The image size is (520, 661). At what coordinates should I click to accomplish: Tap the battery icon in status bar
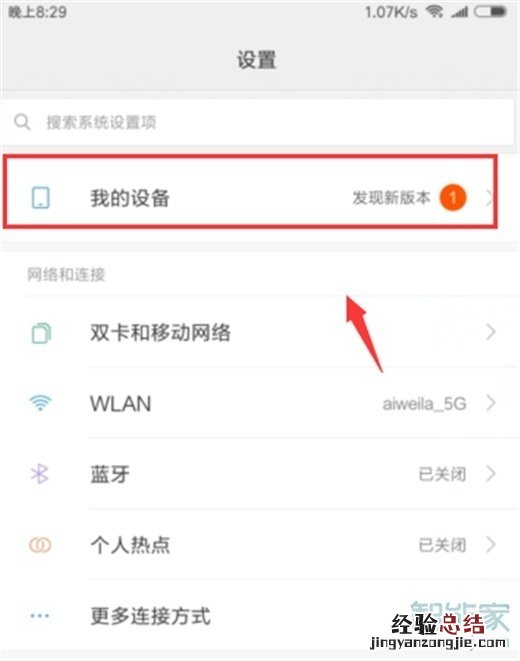coord(490,11)
